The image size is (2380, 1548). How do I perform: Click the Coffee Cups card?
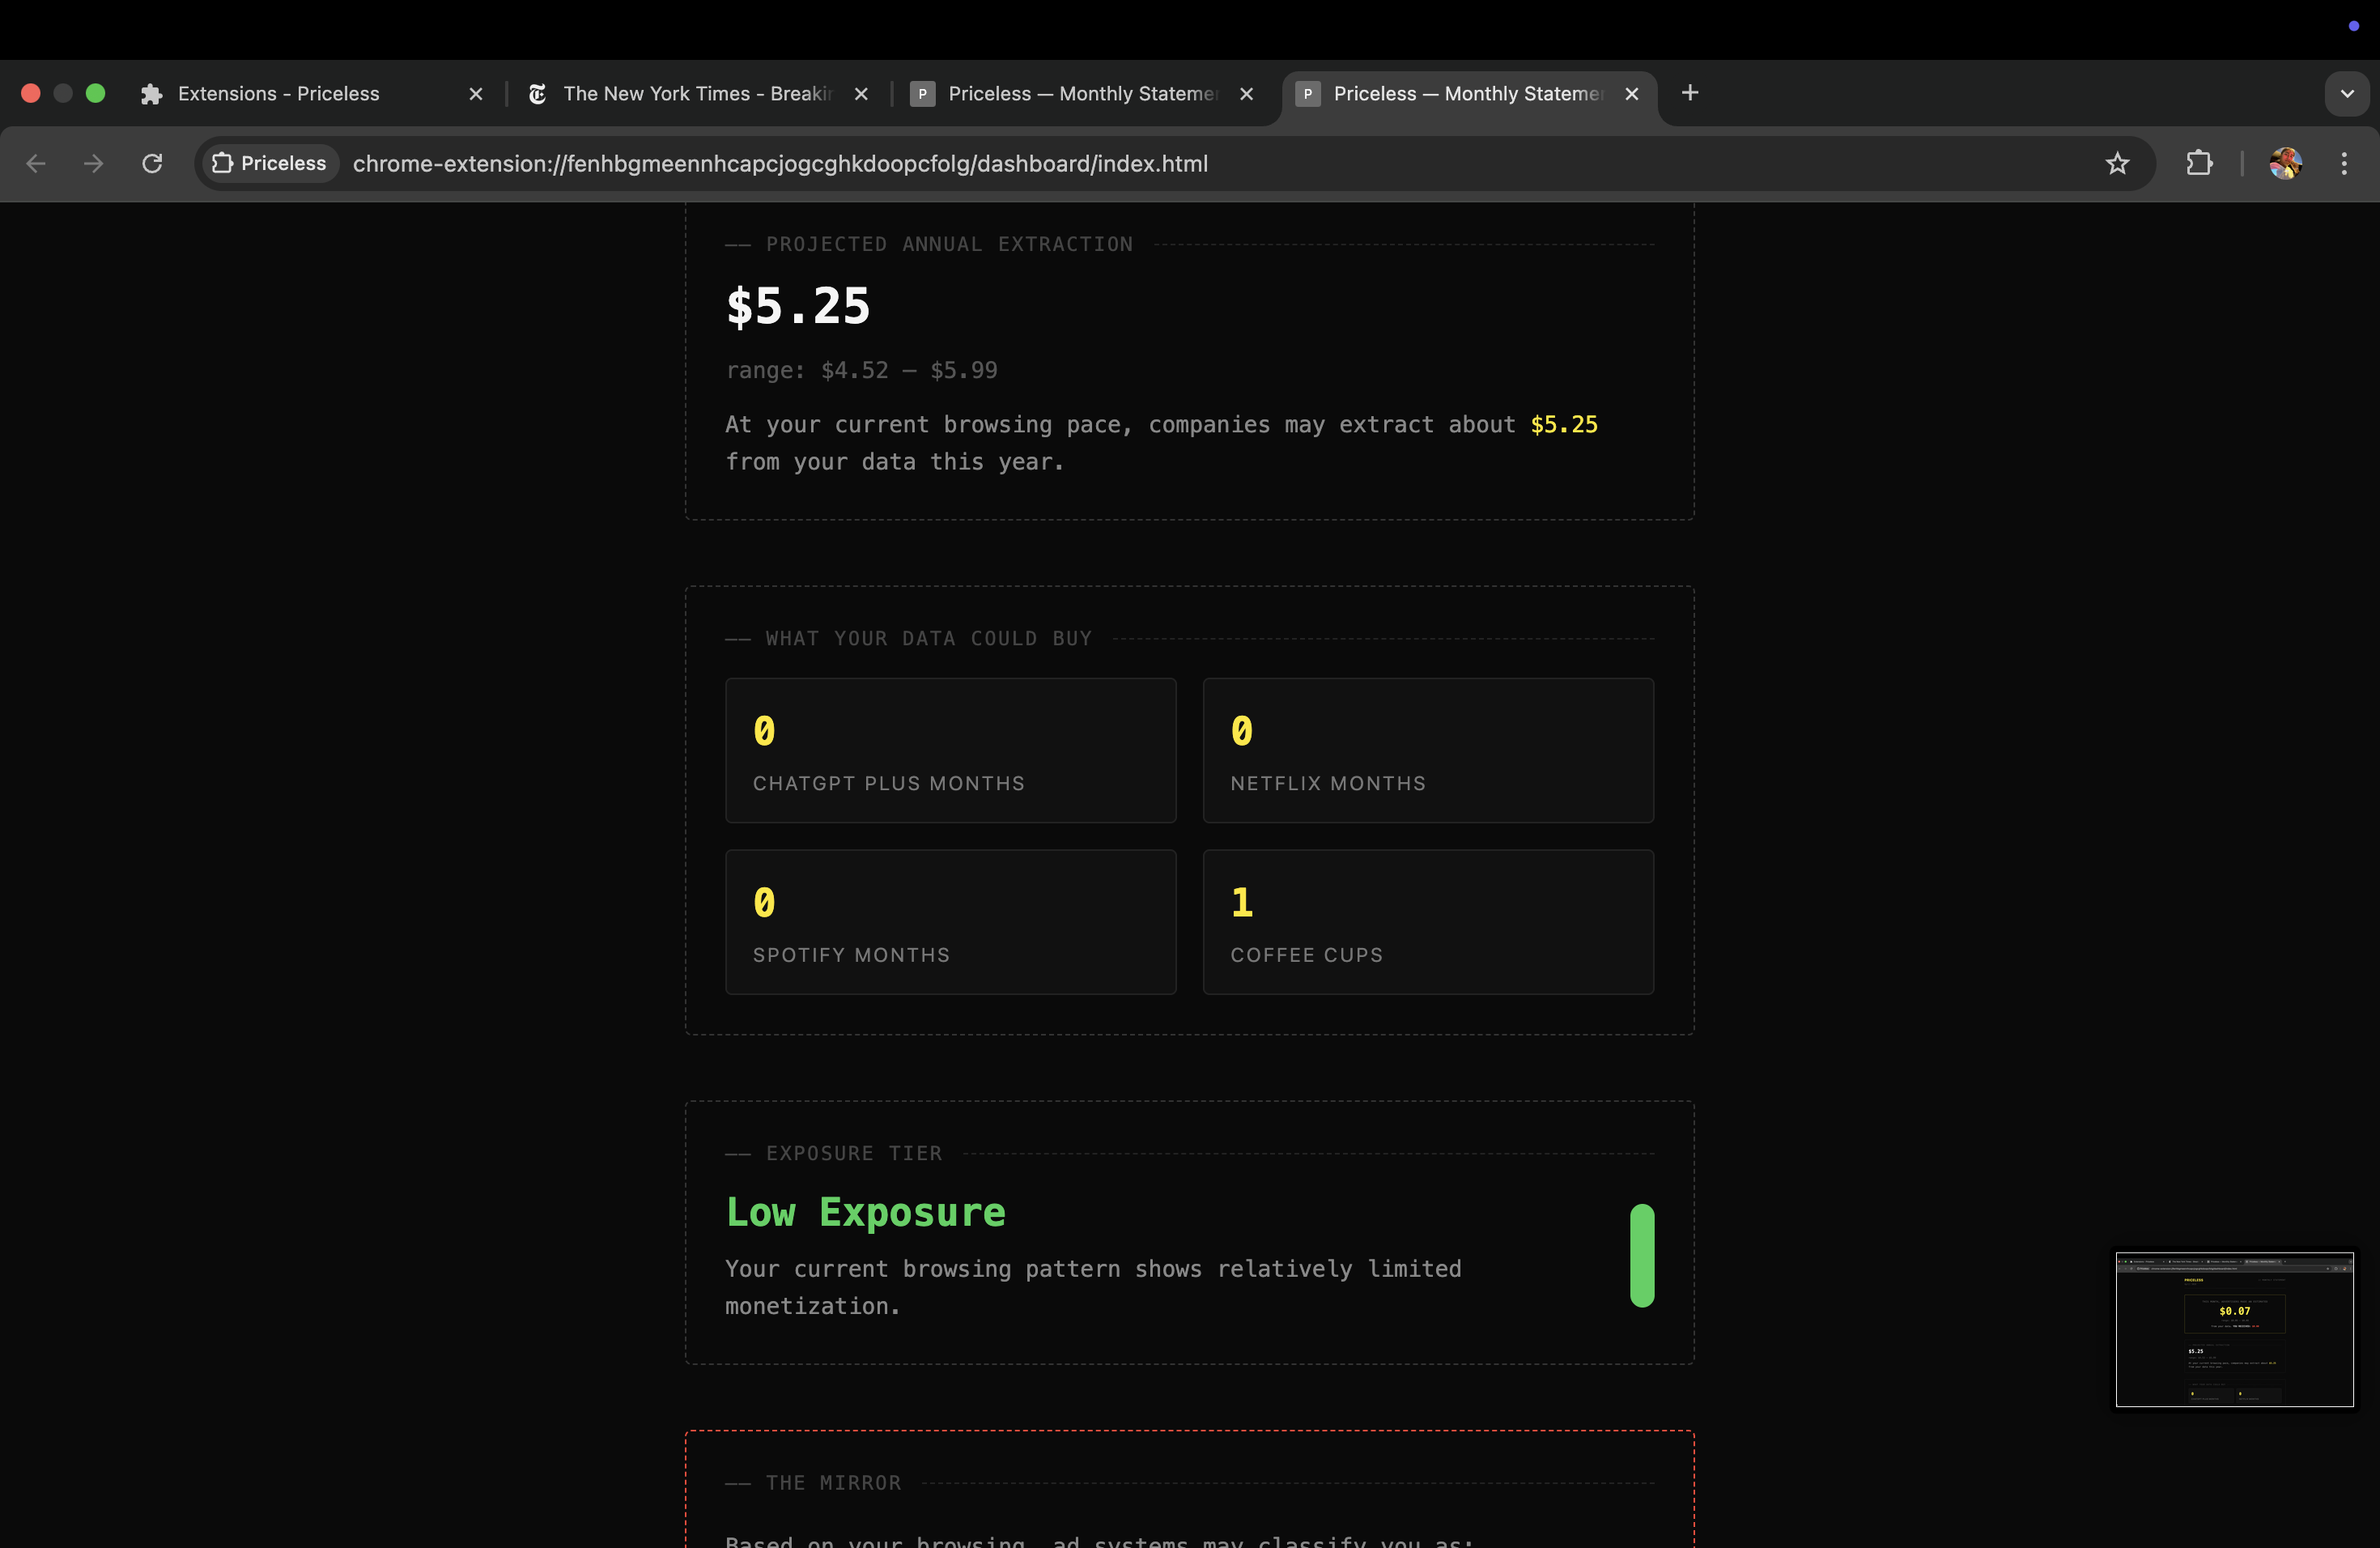tap(1427, 921)
